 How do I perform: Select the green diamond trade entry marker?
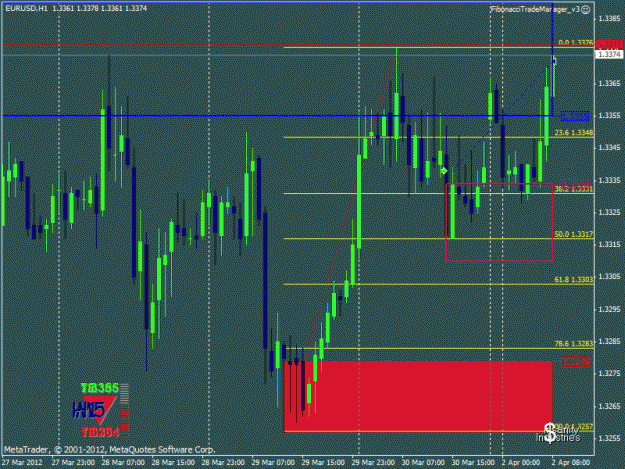point(444,171)
